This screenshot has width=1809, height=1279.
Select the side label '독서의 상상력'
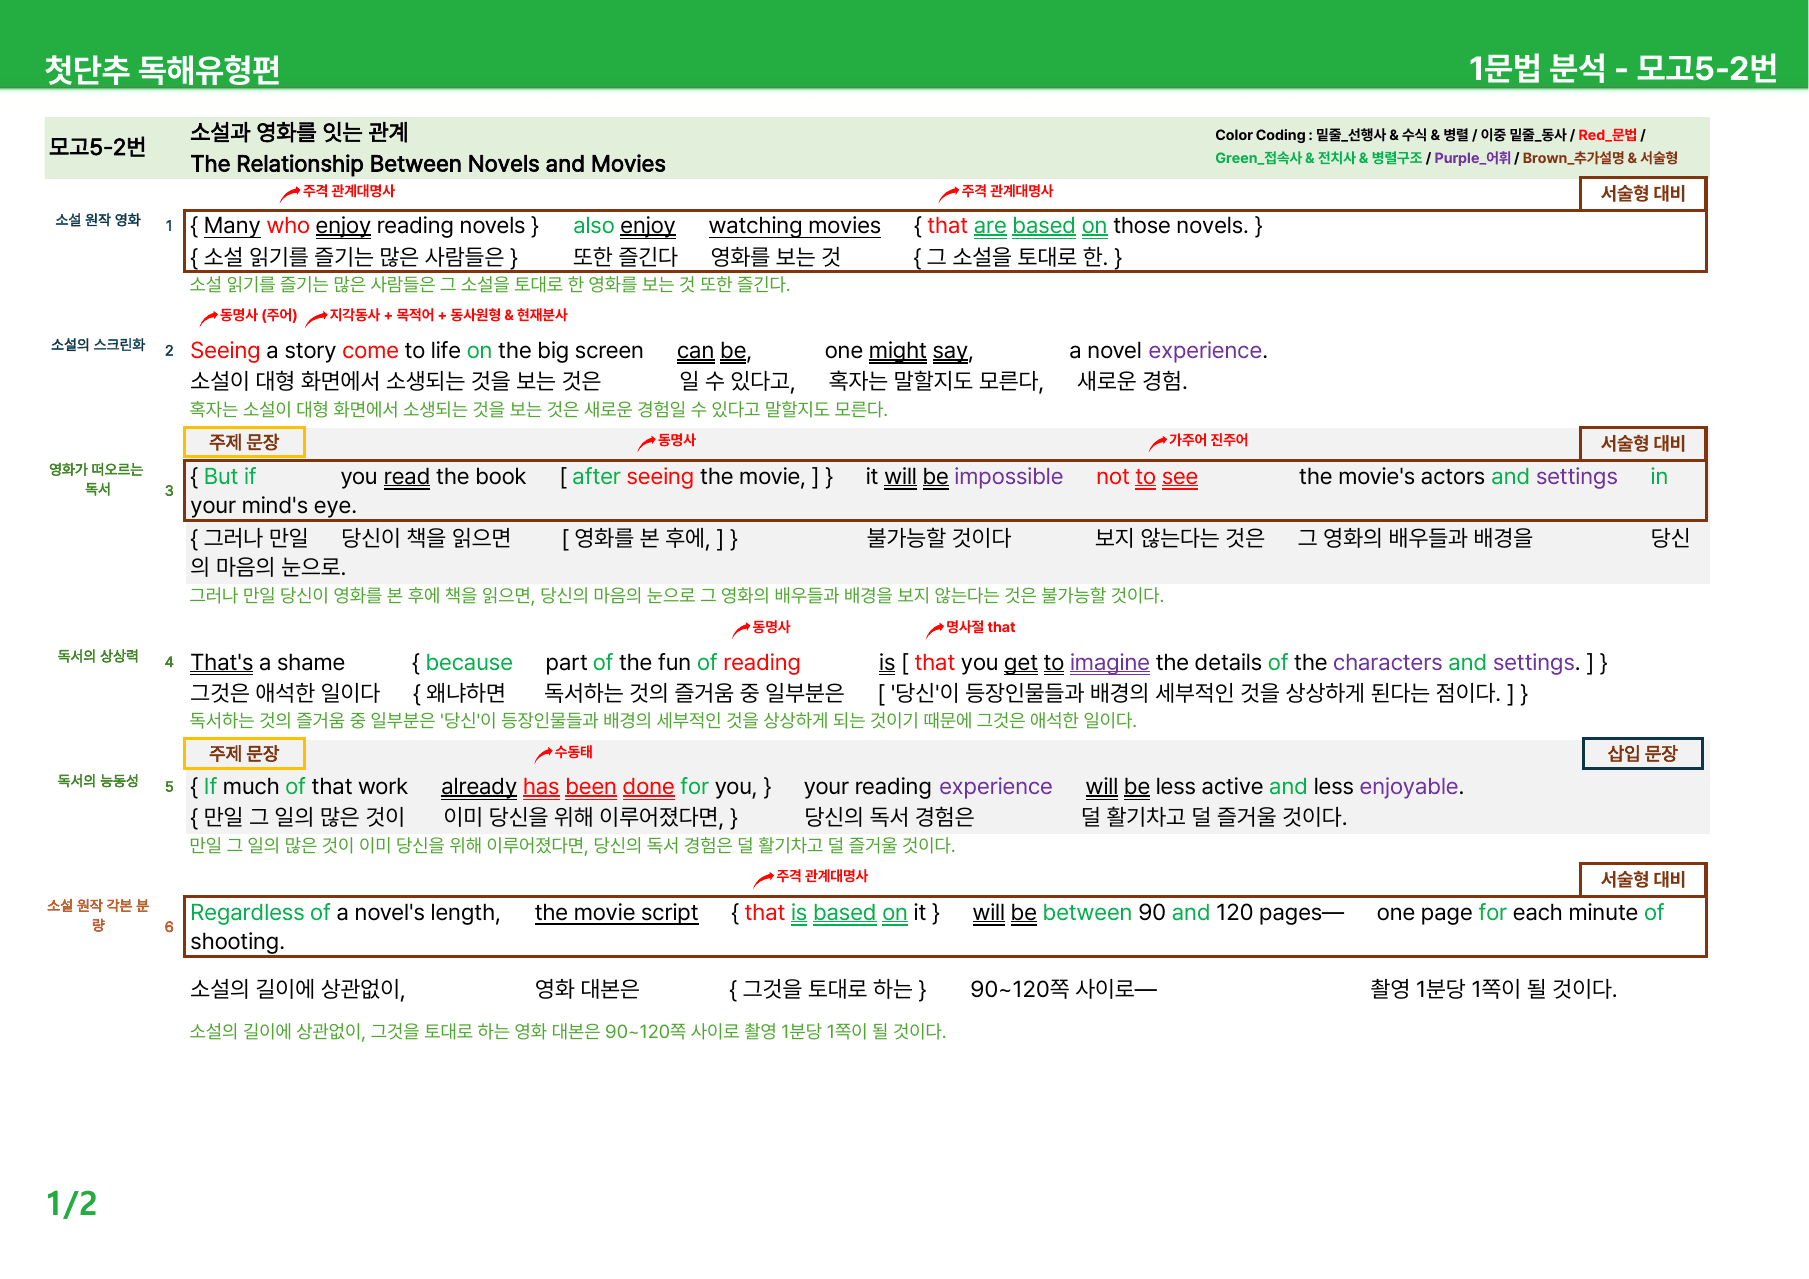98,656
